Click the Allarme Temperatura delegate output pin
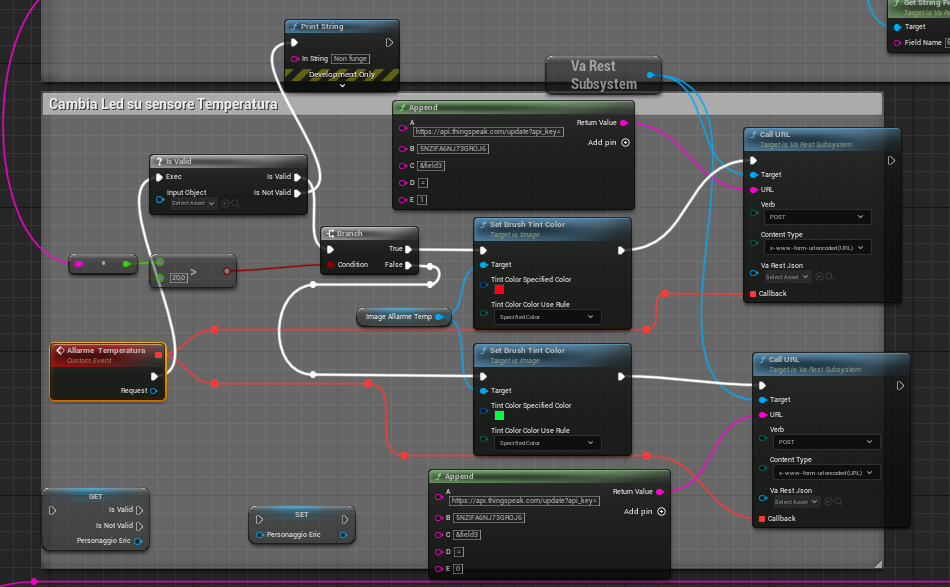The height and width of the screenshot is (587, 950). click(x=158, y=354)
